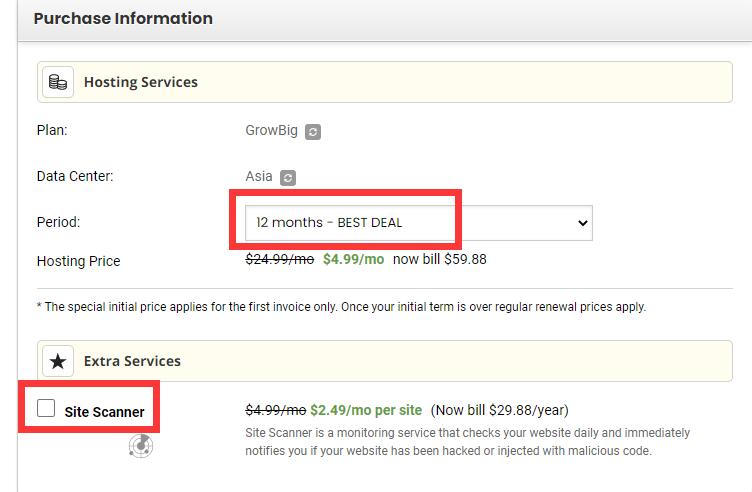Click the GrowBig plan name

pyautogui.click(x=270, y=130)
